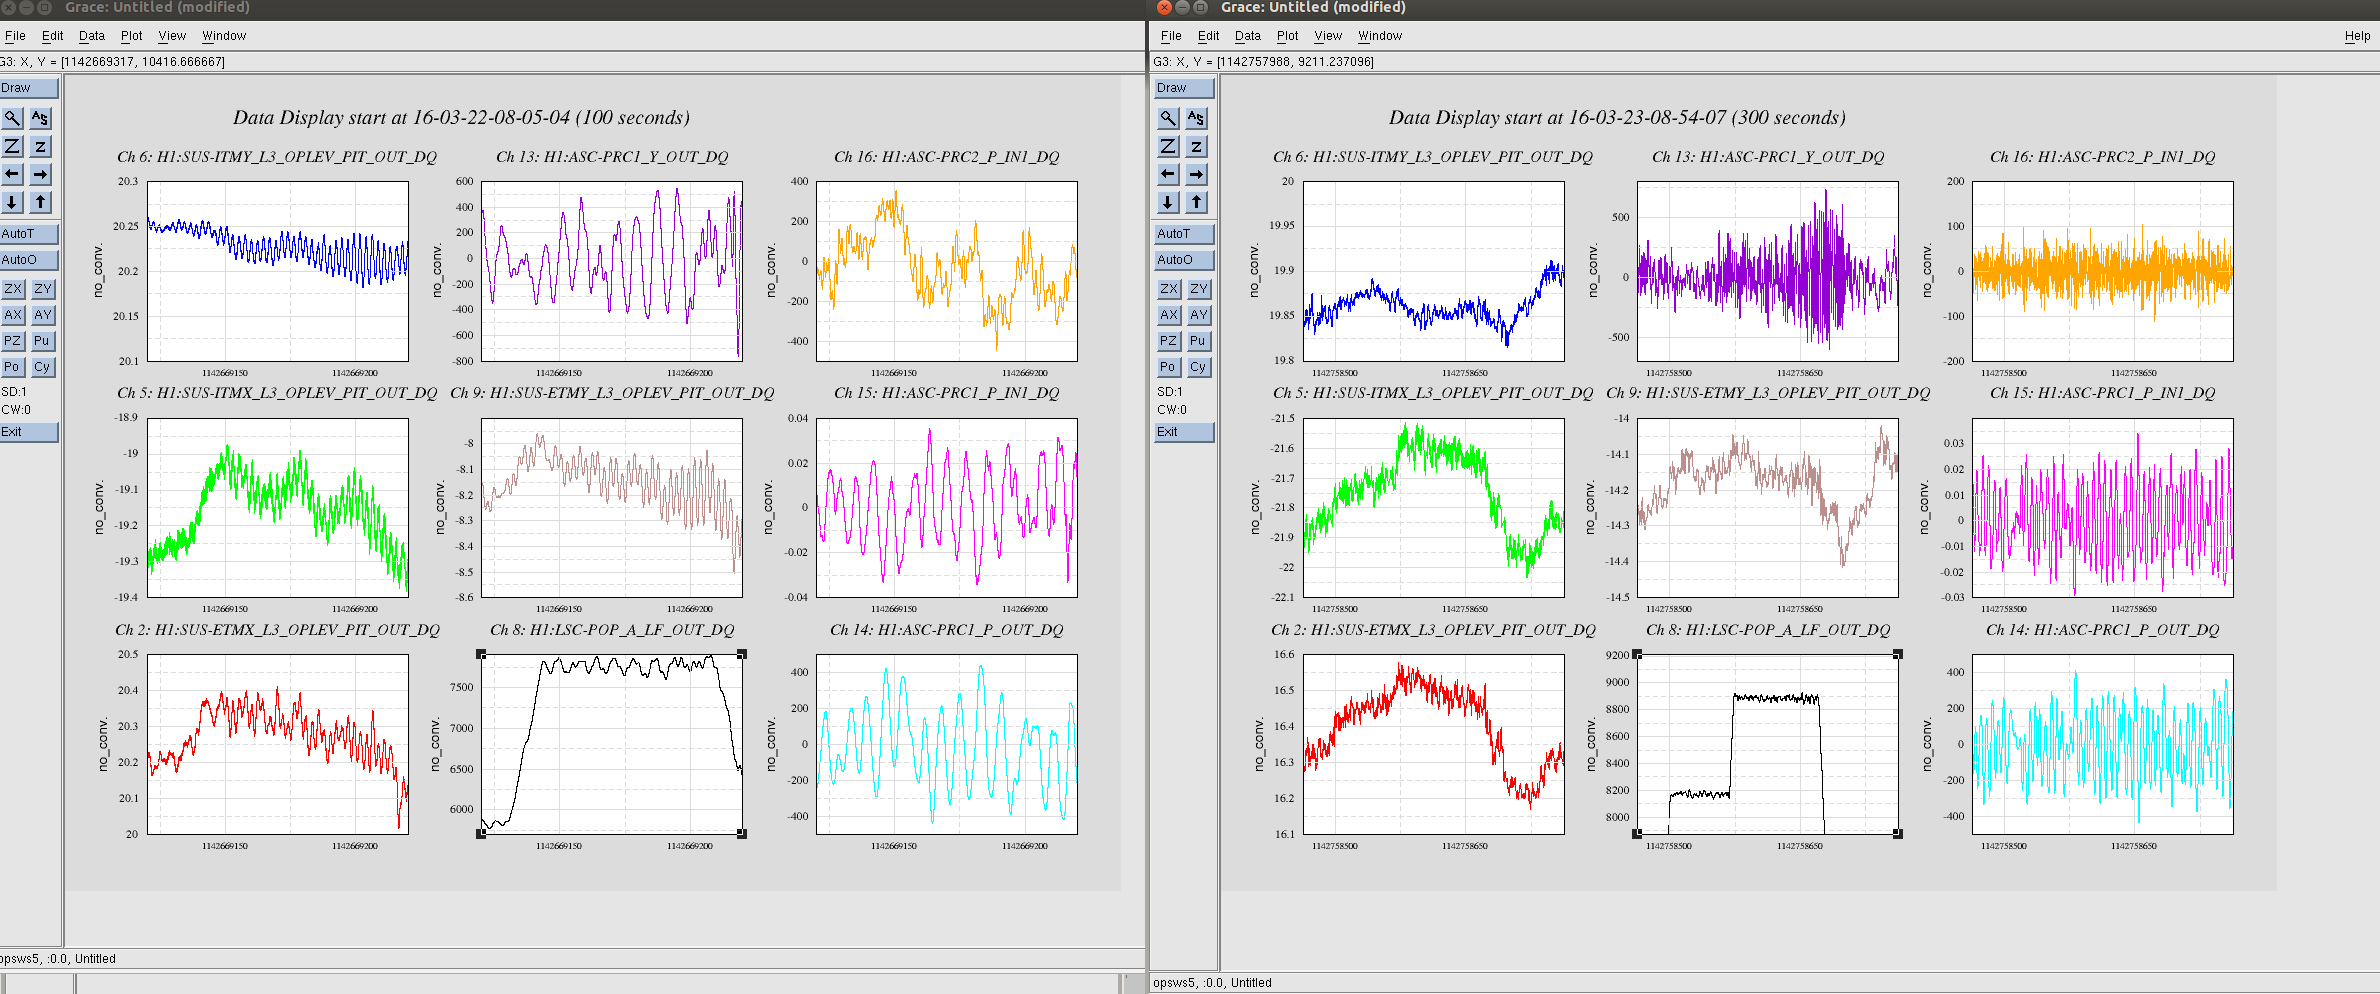Screen dimensions: 2380x994
Task: Click the "CW:0" label in left window
Action: pyautogui.click(x=16, y=410)
